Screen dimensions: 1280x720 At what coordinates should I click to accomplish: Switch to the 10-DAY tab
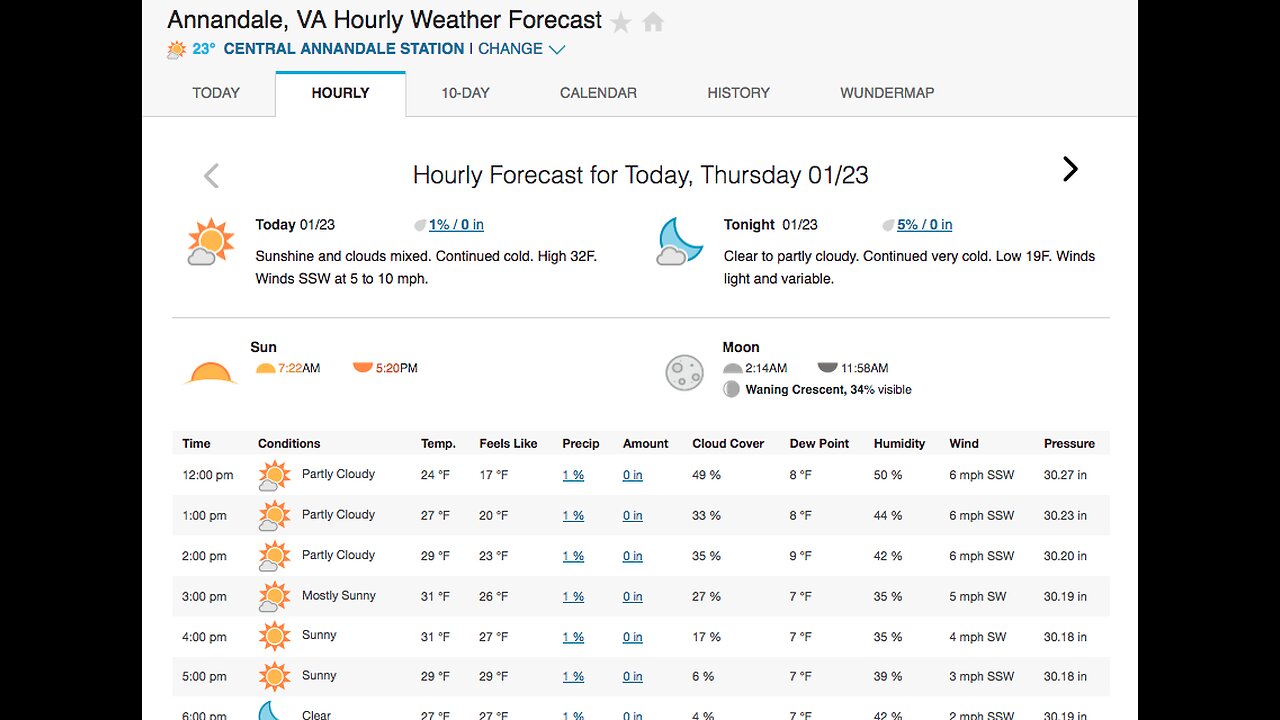coord(465,93)
